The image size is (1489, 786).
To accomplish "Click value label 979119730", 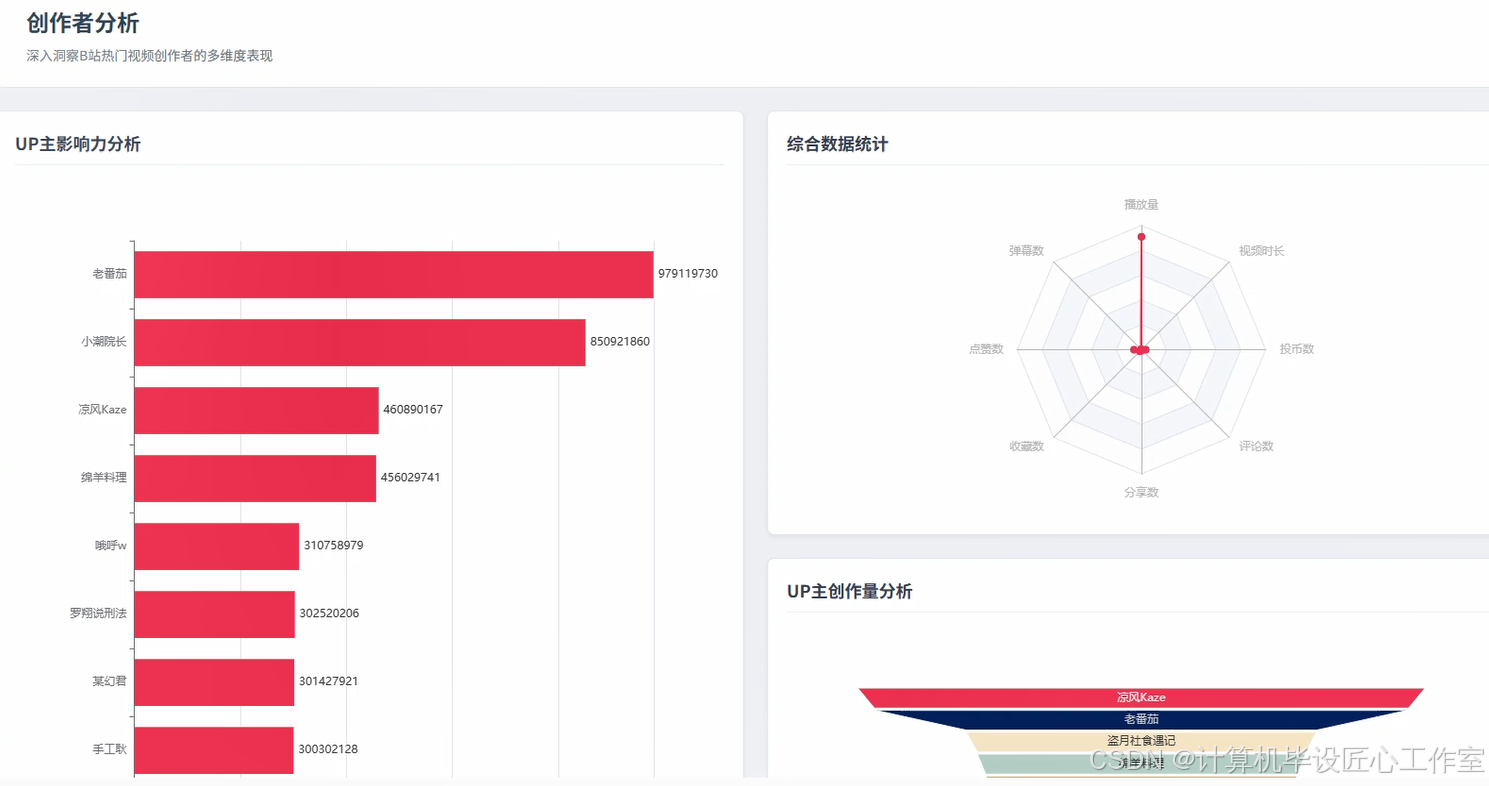I will [x=688, y=274].
